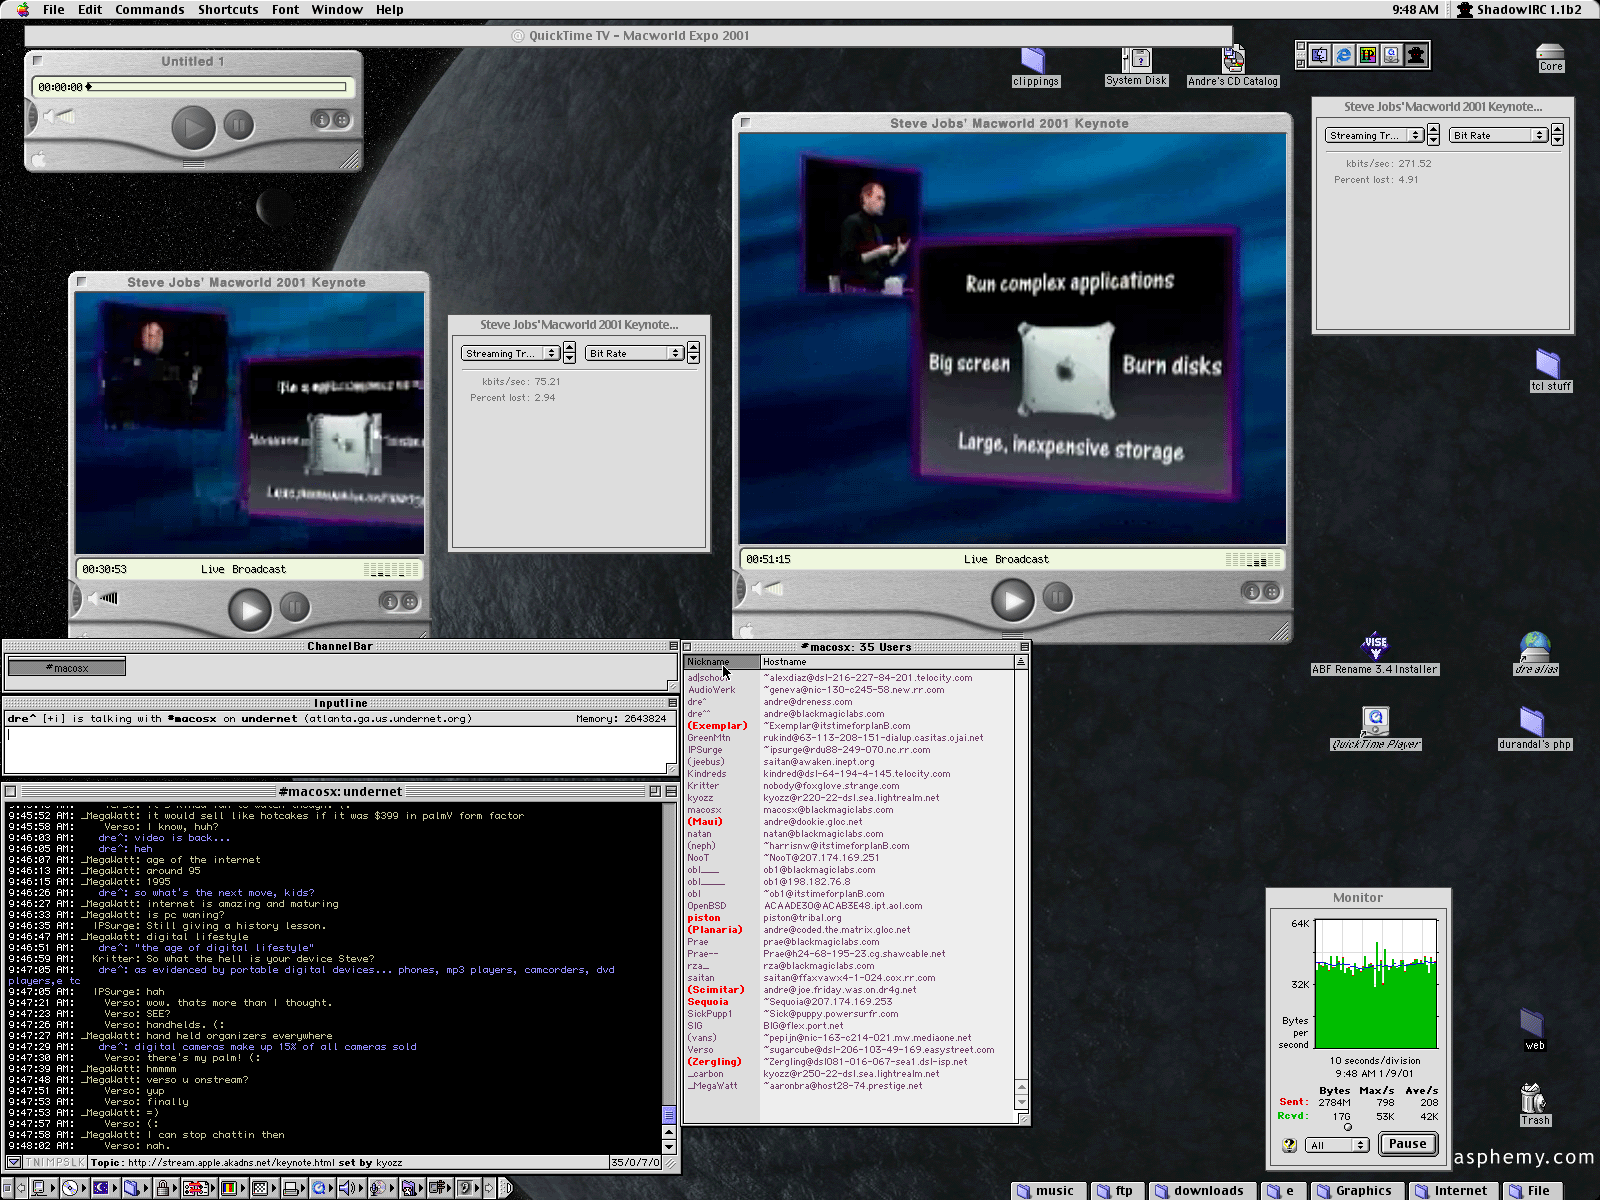Open the ABF Rename 3.4 Installer icon
Image resolution: width=1600 pixels, height=1200 pixels.
[x=1376, y=647]
